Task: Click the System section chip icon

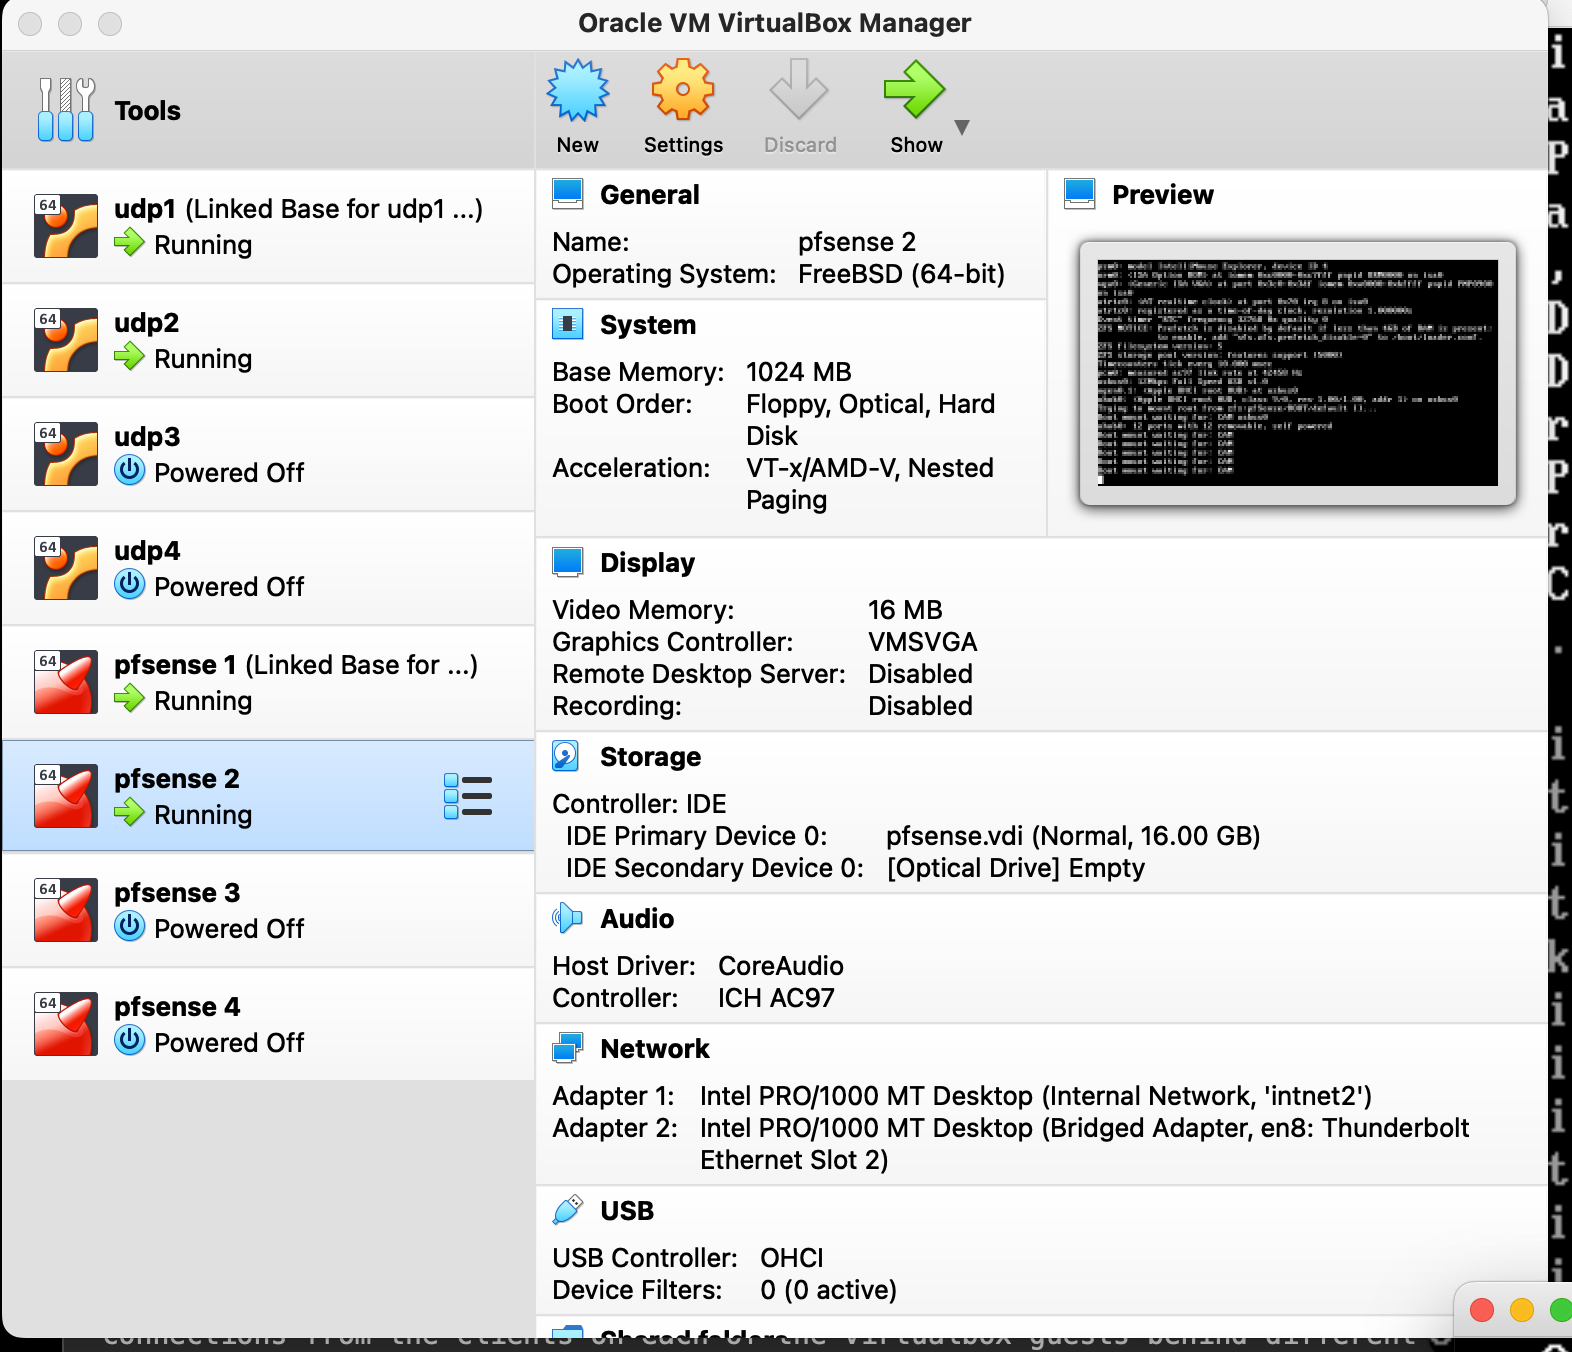Action: pyautogui.click(x=568, y=324)
